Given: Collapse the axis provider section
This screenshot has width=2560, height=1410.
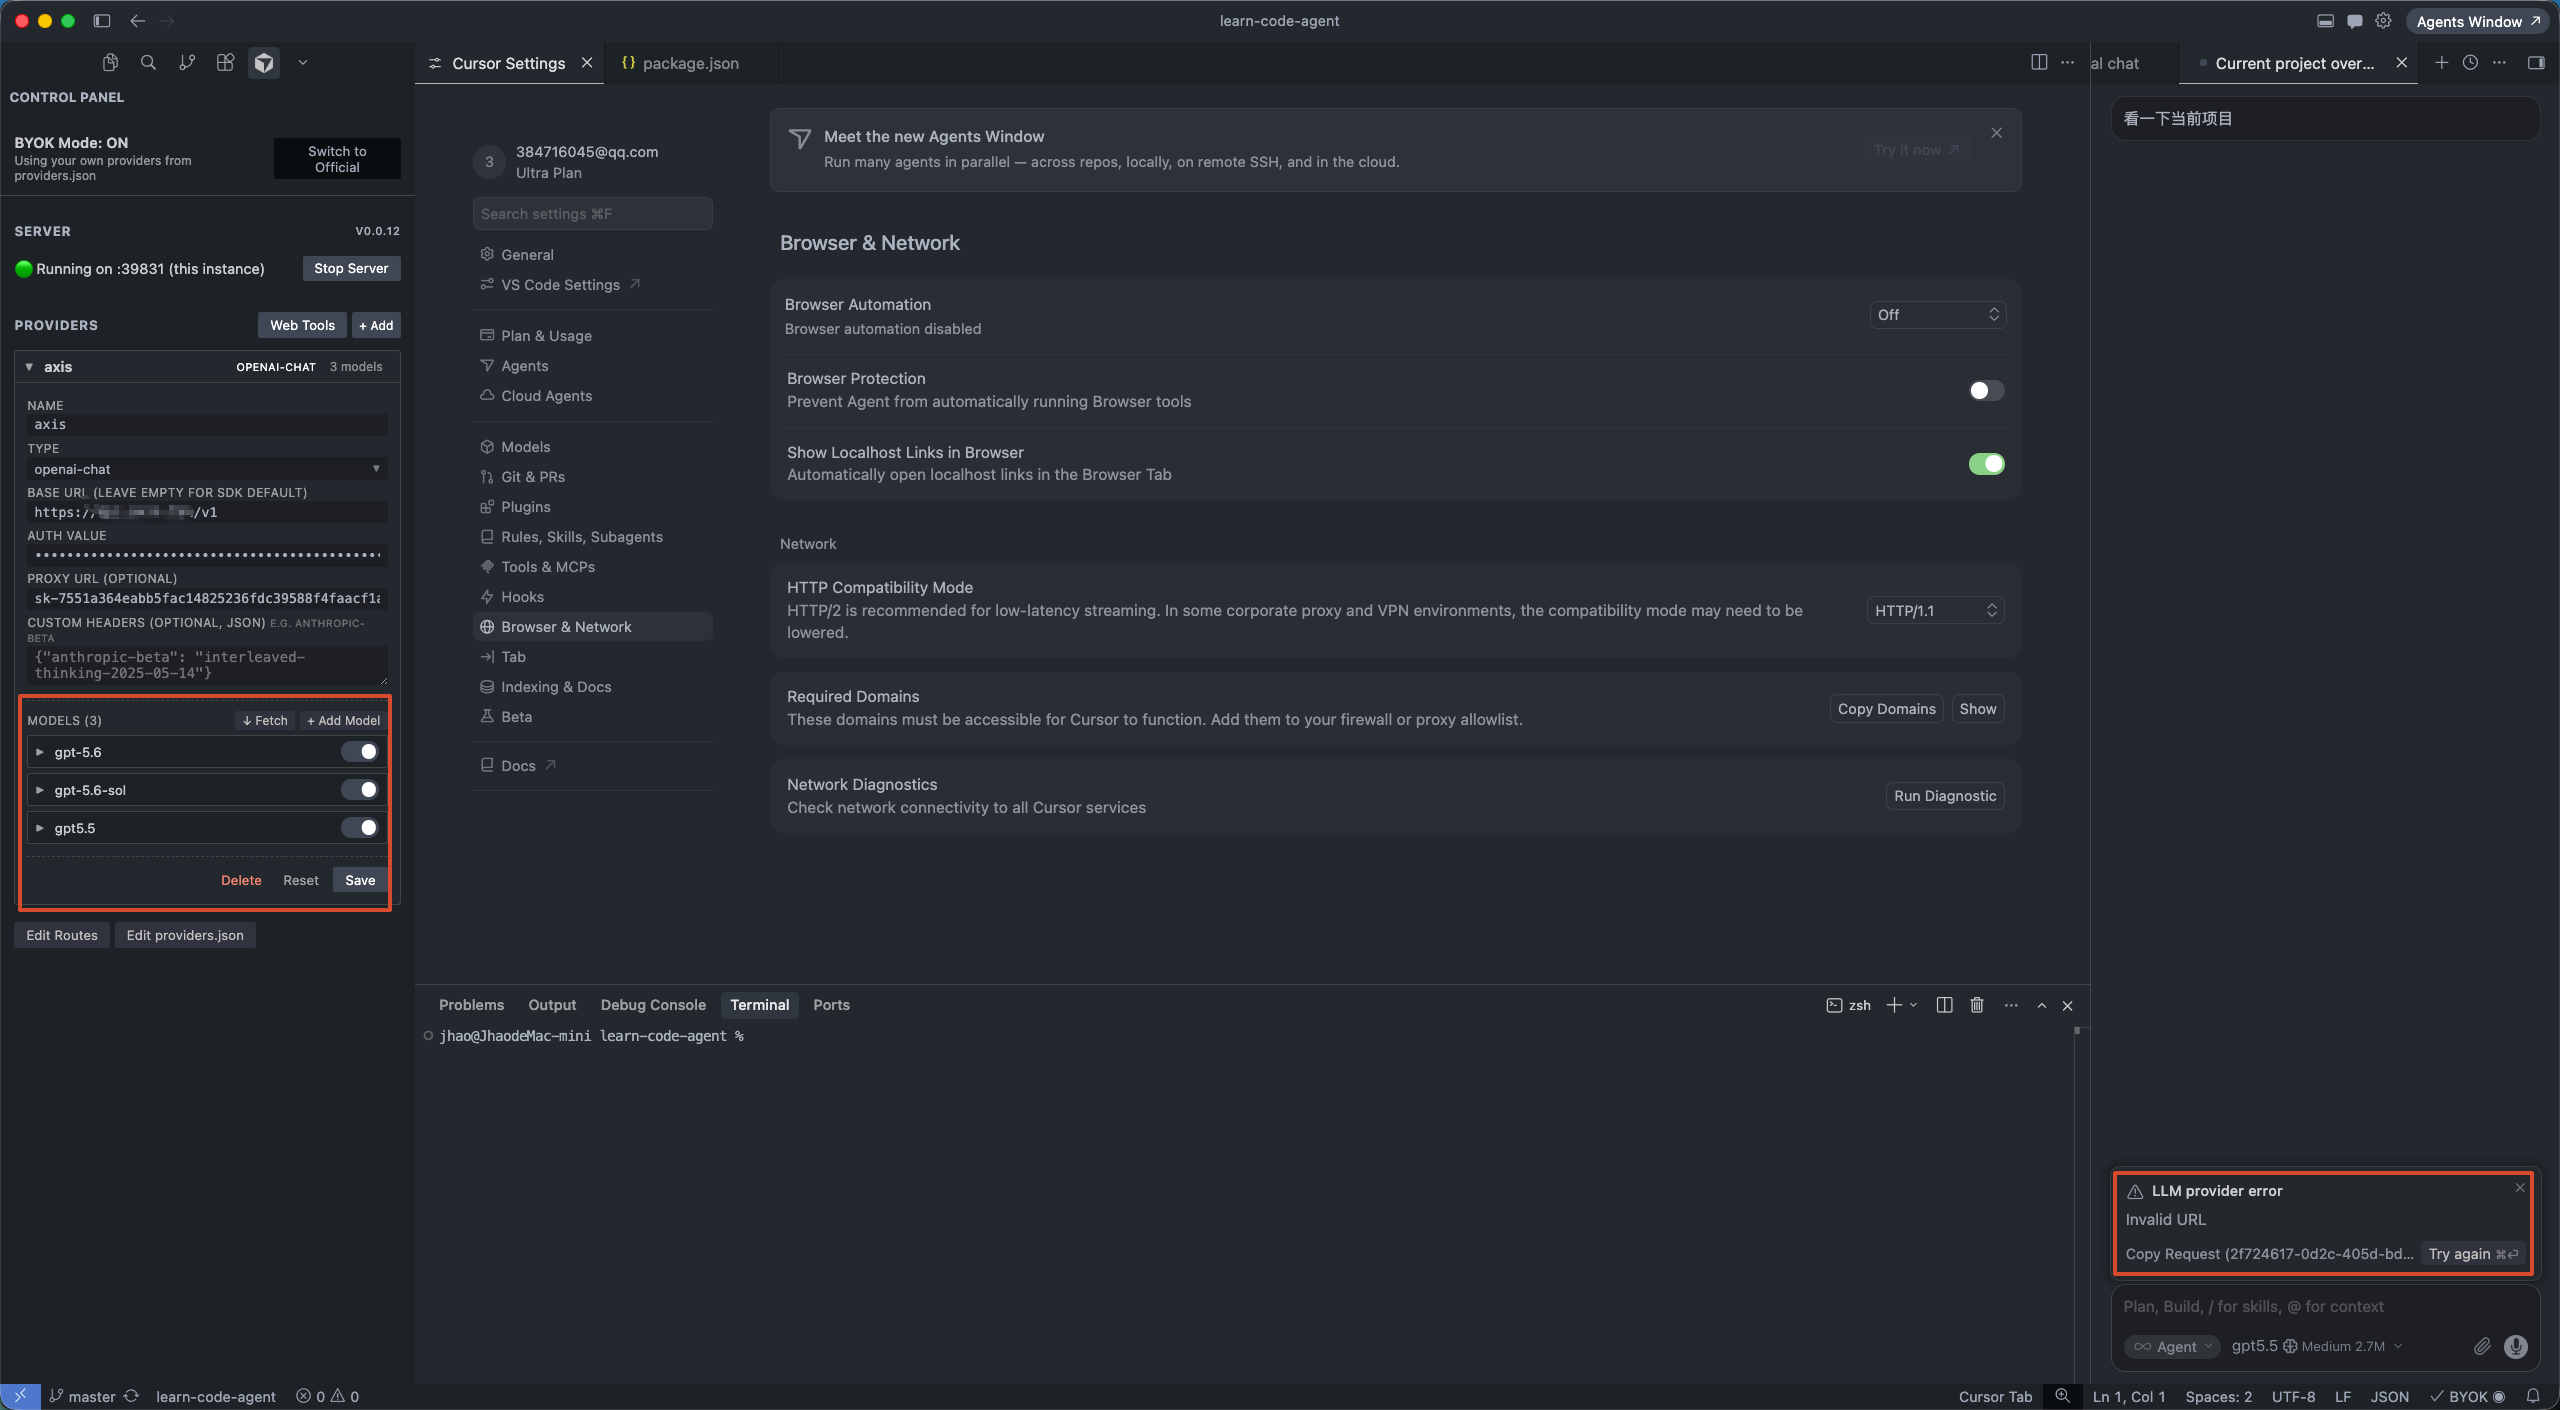Looking at the screenshot, I should tap(29, 367).
